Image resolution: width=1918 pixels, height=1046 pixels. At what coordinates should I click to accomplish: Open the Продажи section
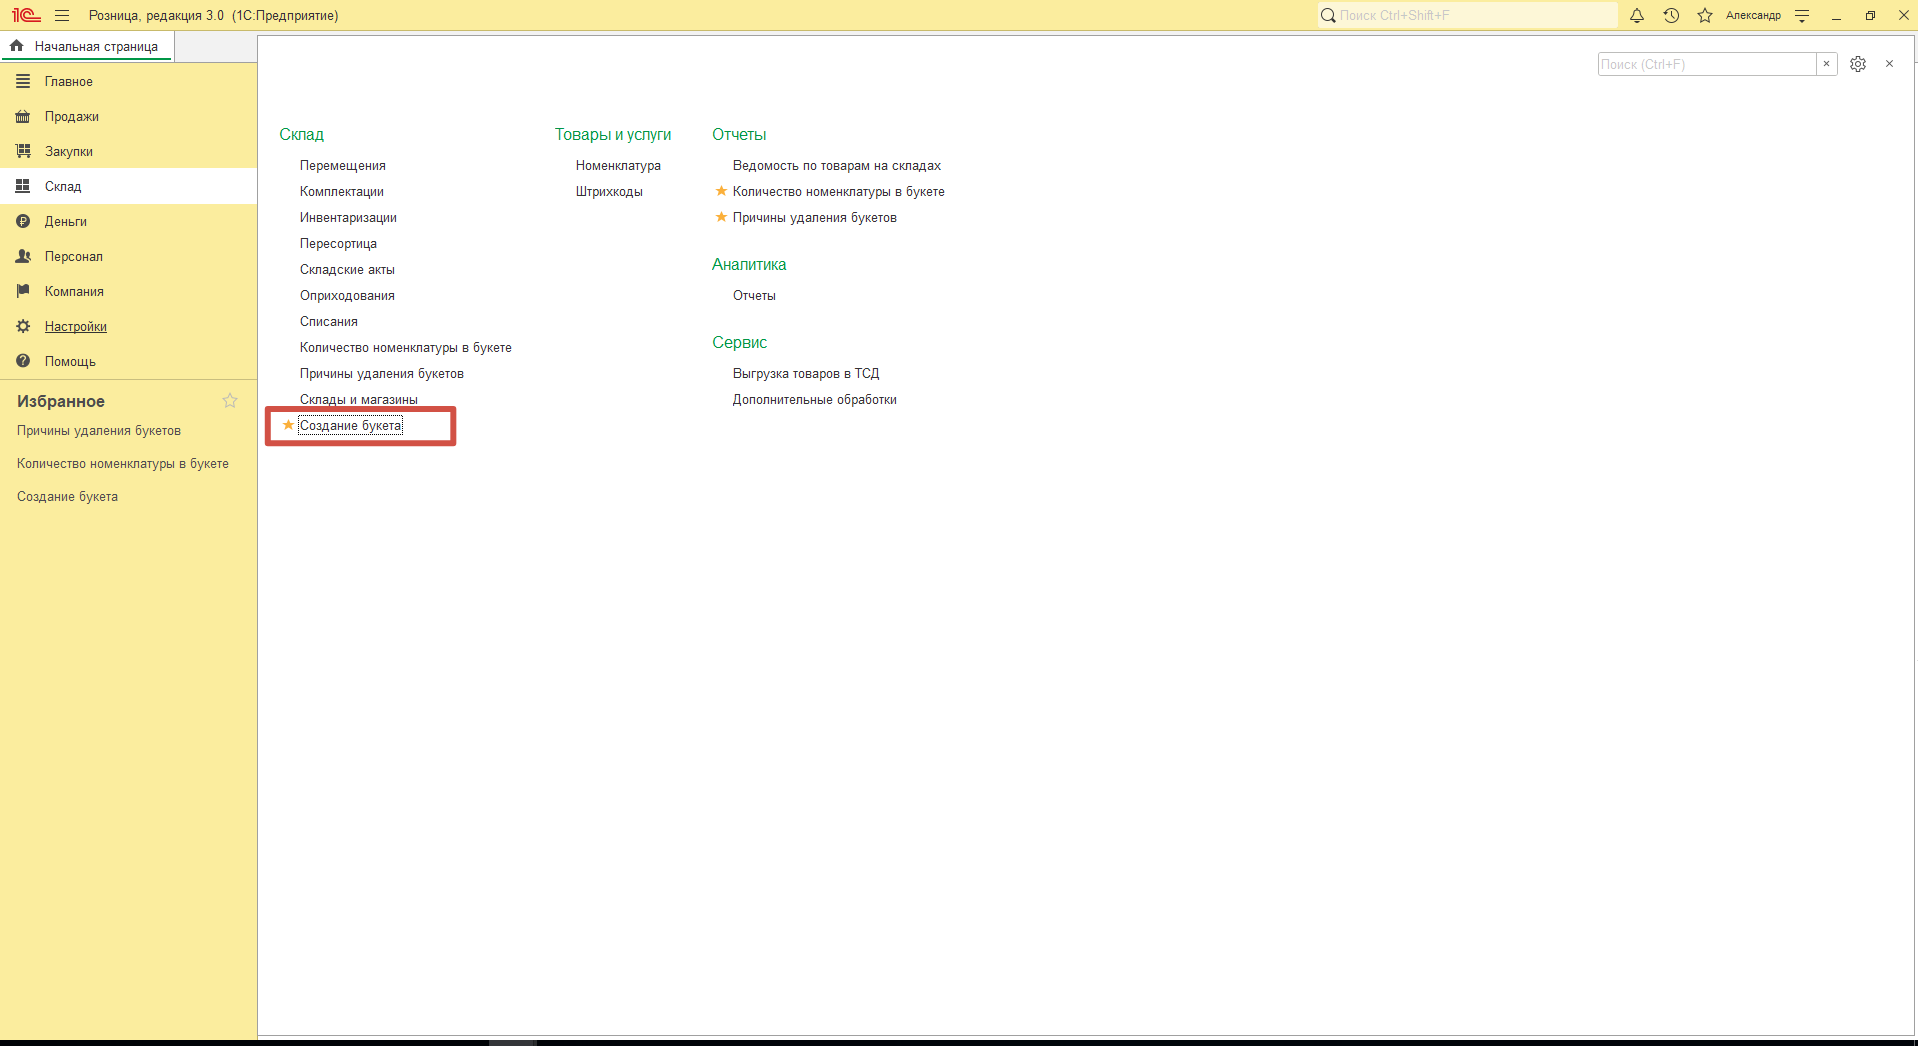click(x=71, y=117)
